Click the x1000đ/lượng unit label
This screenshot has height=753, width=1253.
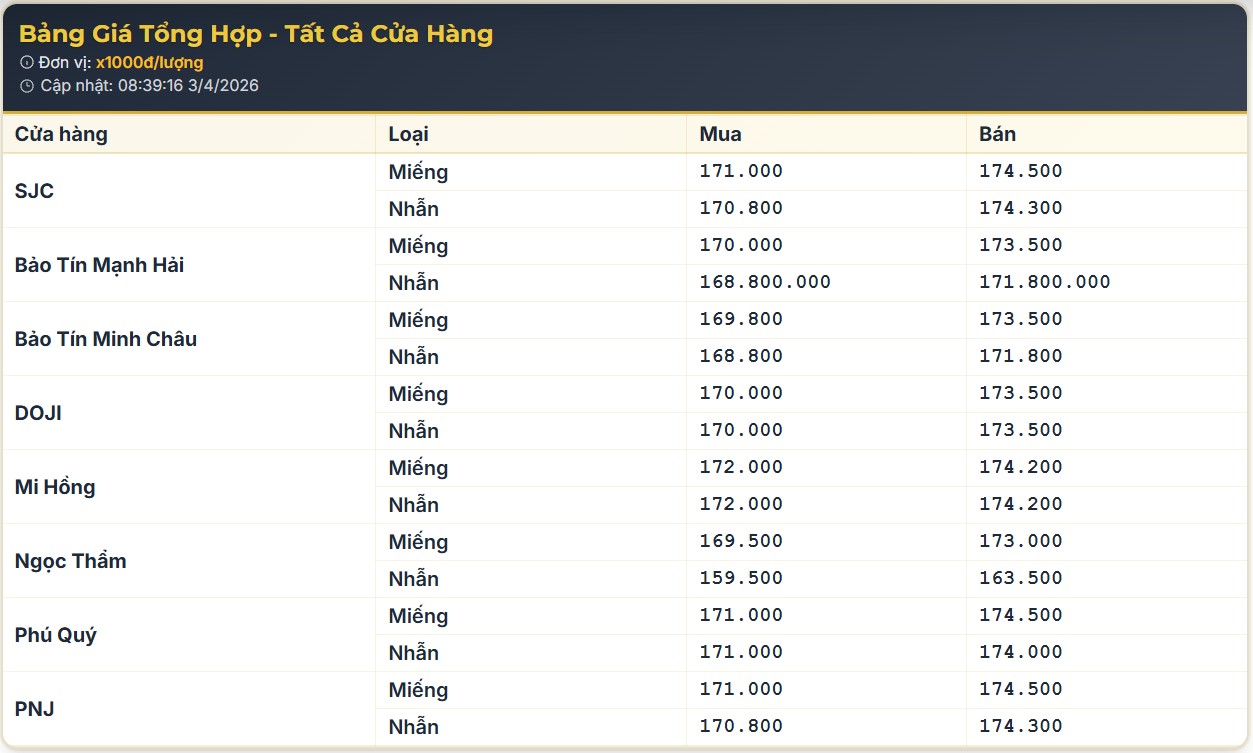[x=149, y=63]
